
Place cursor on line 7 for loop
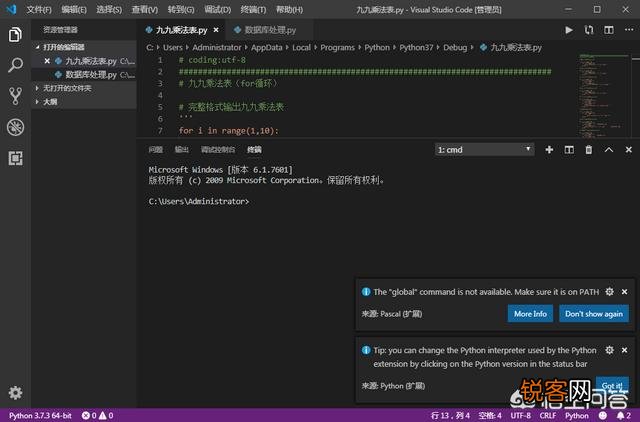[229, 131]
